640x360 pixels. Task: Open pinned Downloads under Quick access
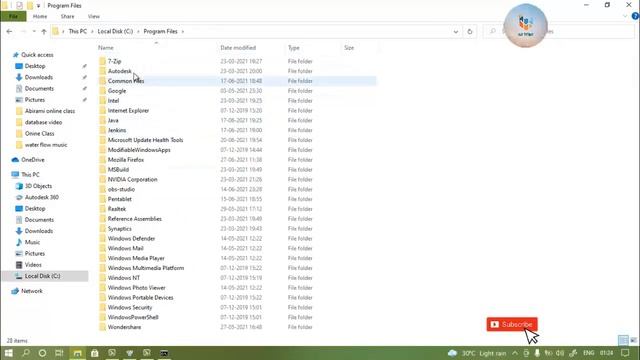[x=39, y=77]
